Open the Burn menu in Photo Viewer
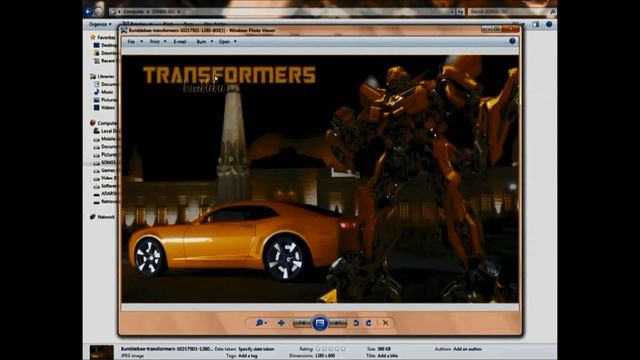 click(201, 42)
